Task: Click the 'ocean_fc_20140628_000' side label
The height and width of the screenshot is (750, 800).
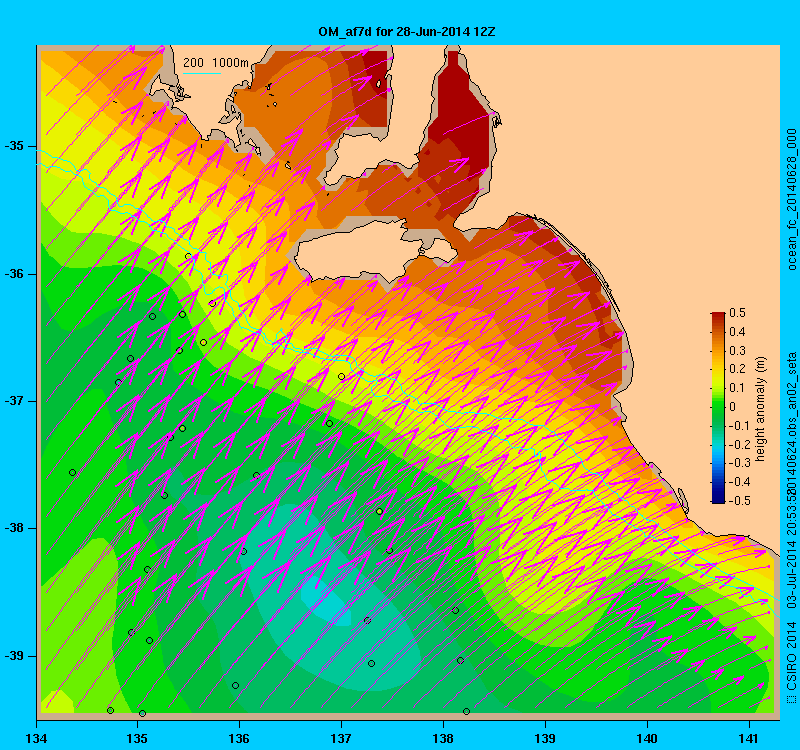Action: click(x=792, y=199)
